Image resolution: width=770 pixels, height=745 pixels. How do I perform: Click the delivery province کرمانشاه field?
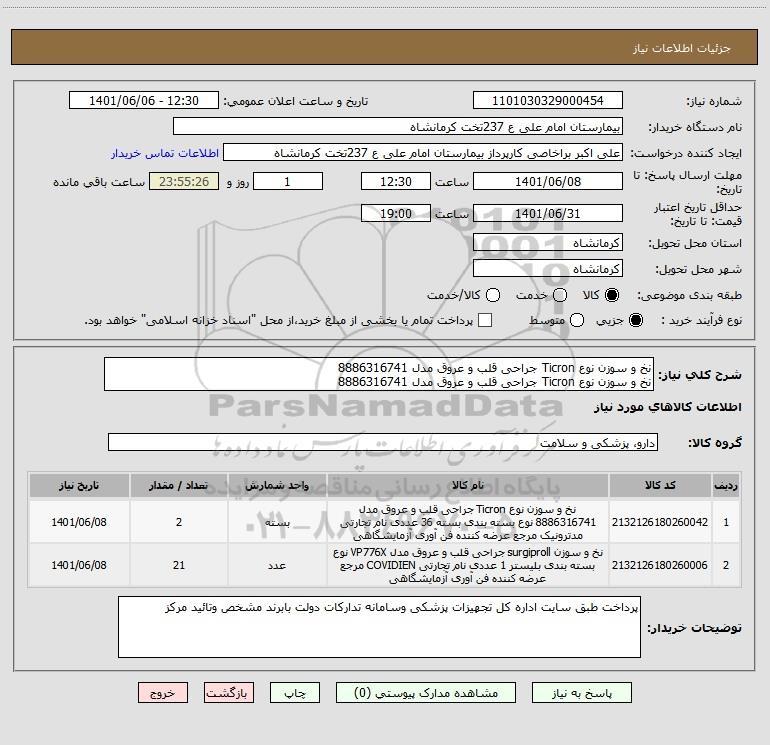[x=548, y=242]
